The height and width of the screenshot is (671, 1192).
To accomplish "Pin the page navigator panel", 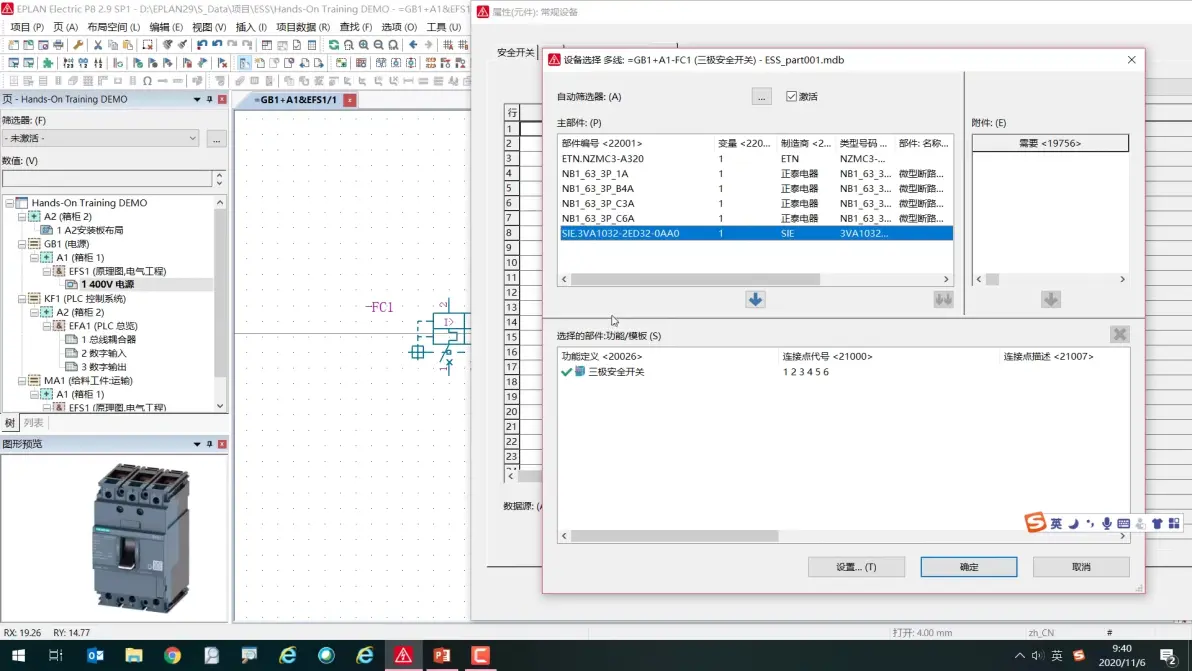I will 209,100.
